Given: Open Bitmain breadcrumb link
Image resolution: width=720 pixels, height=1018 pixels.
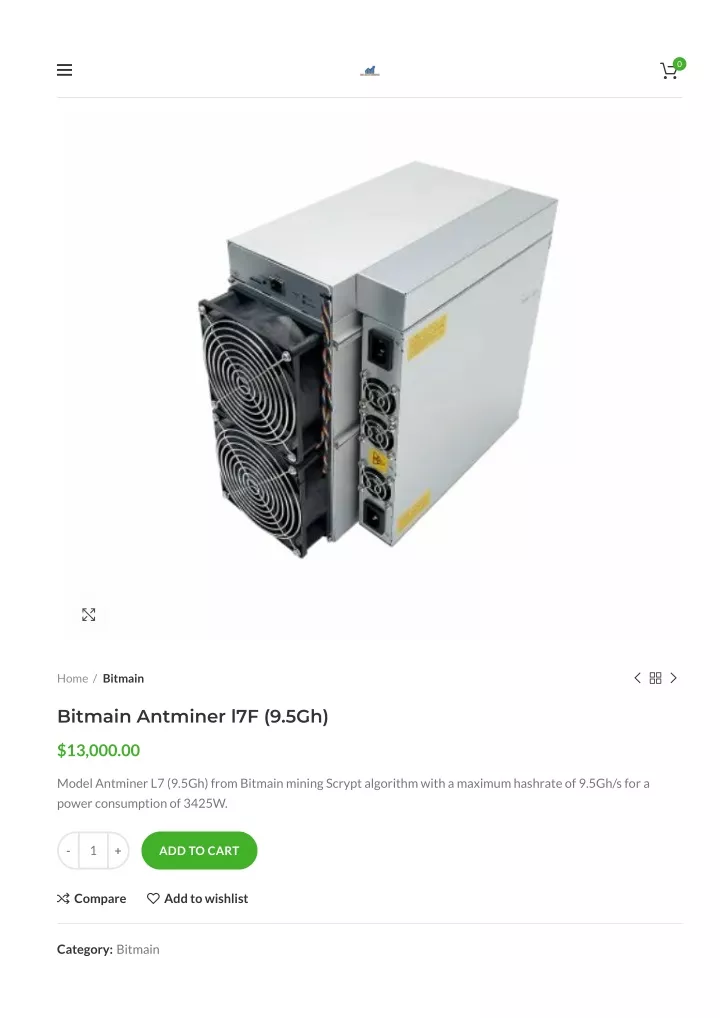Looking at the screenshot, I should [123, 678].
